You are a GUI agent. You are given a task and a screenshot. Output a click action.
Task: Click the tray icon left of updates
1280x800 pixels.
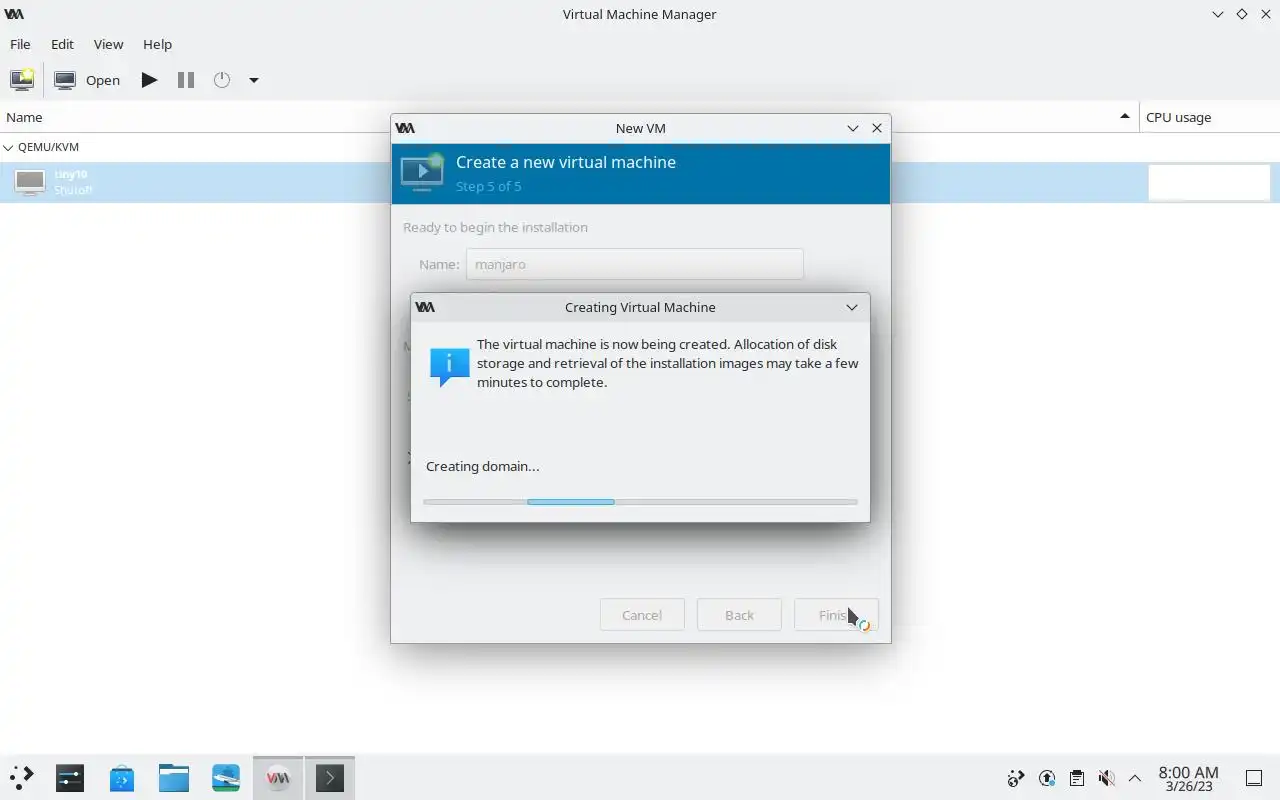pos(1016,778)
